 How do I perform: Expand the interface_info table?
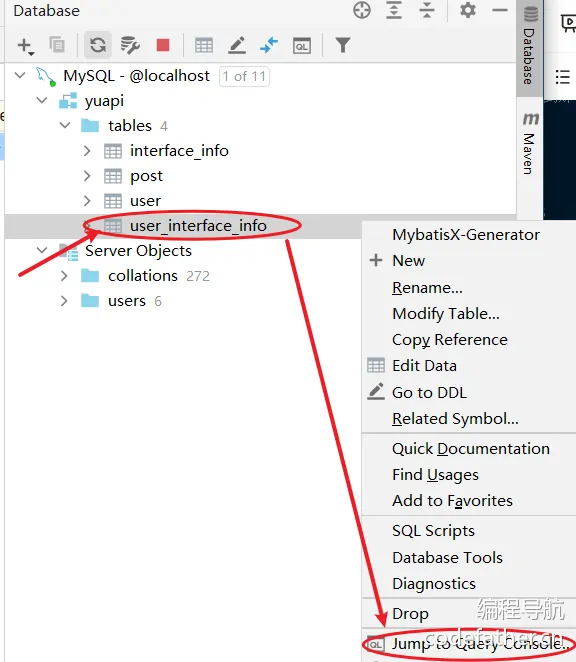87,151
